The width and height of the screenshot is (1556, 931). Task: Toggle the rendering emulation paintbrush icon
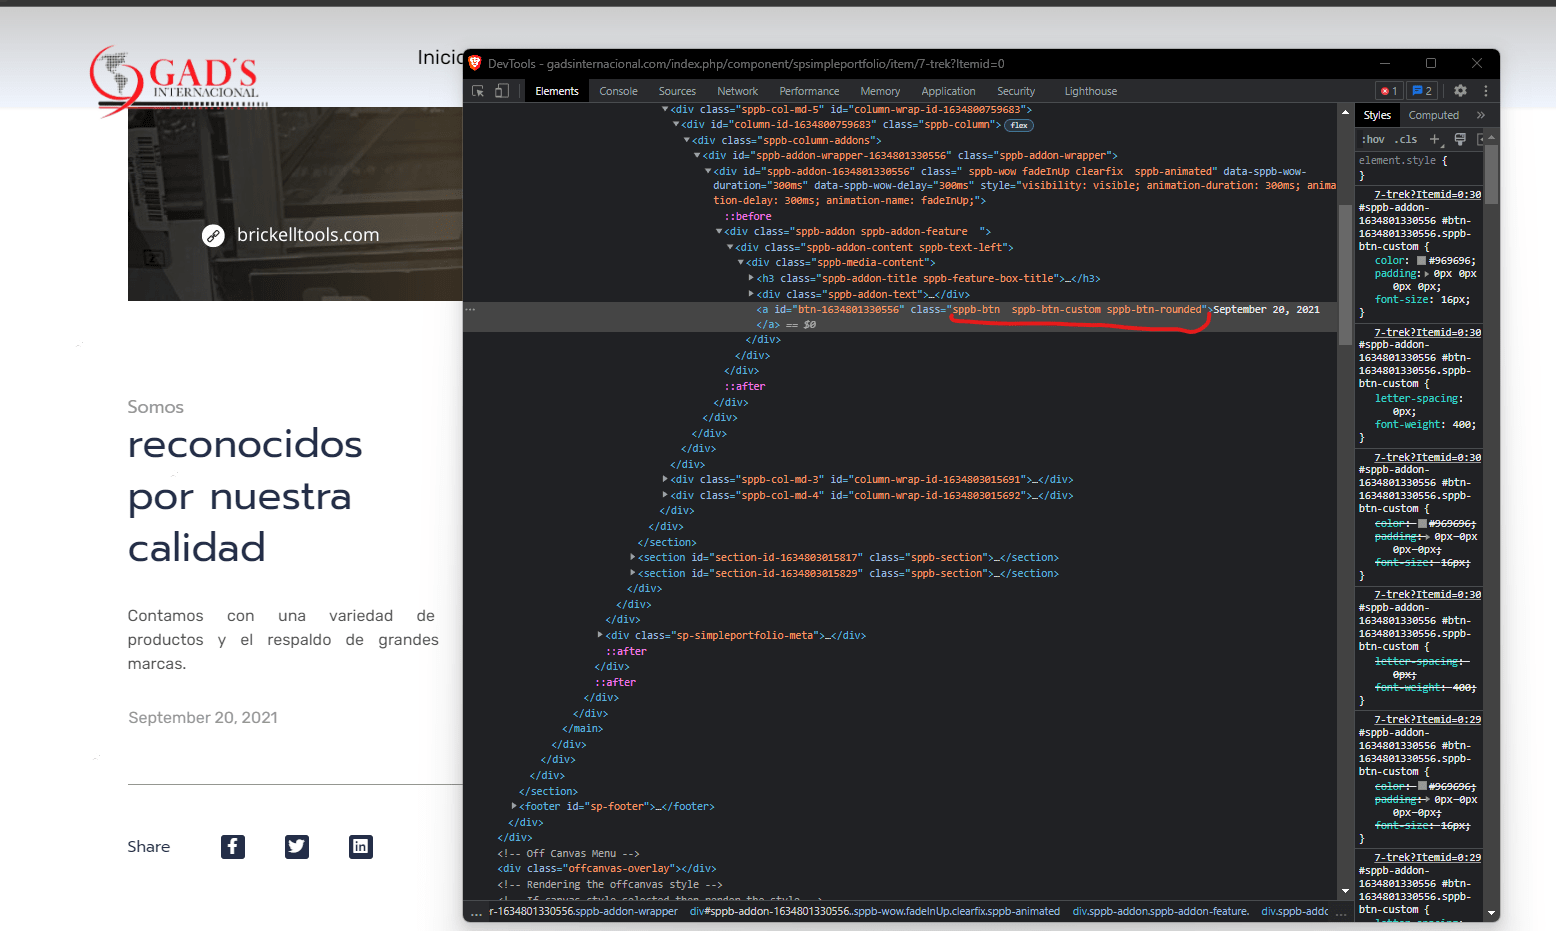coord(1460,139)
